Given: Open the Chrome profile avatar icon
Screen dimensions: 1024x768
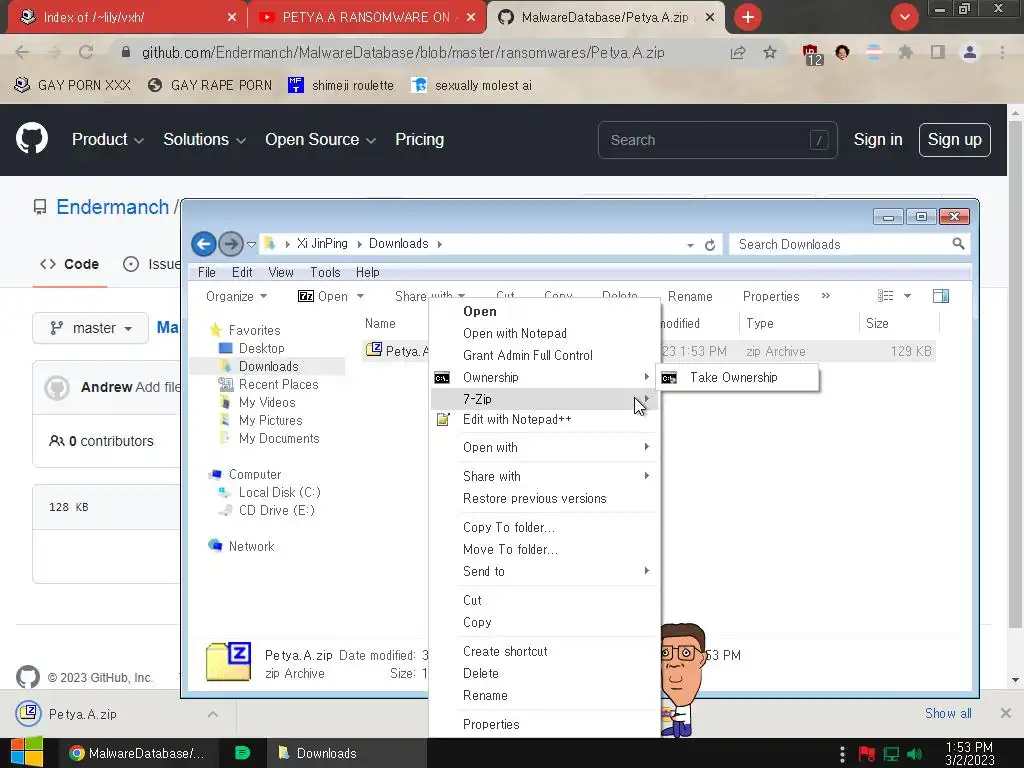Looking at the screenshot, I should [x=970, y=52].
